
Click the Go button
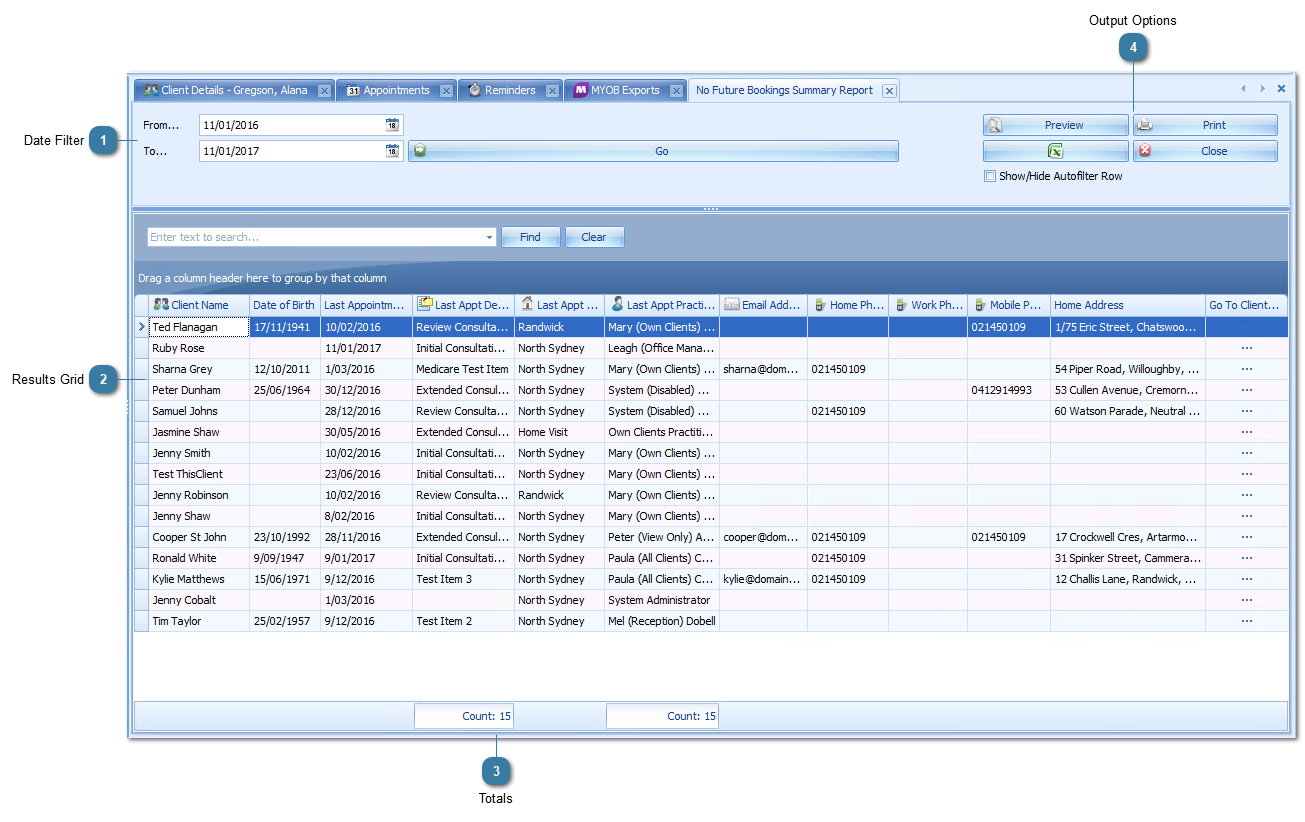(653, 151)
